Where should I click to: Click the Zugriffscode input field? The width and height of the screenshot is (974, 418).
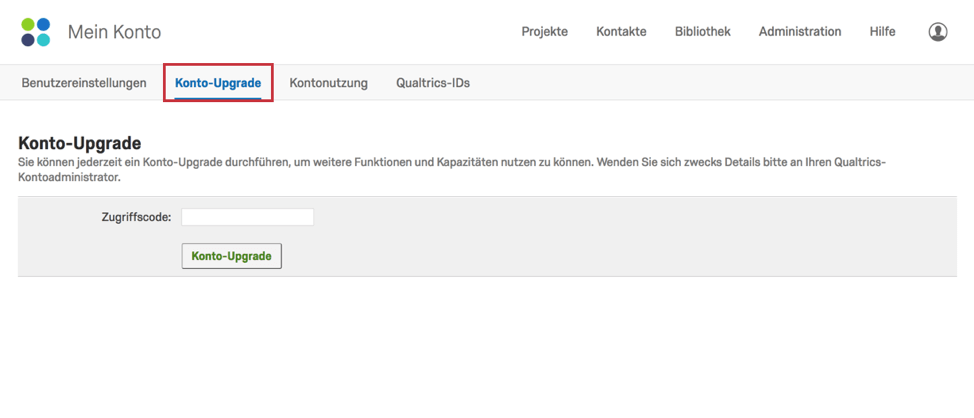tap(247, 217)
